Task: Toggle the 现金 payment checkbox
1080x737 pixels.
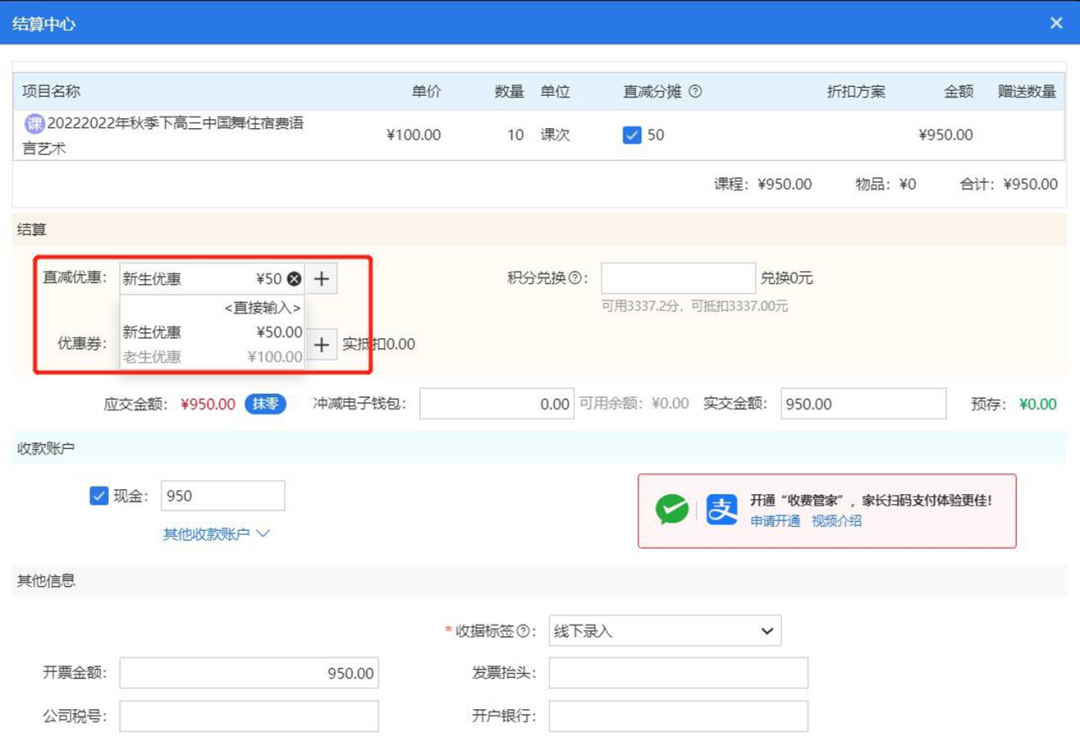Action: [99, 496]
